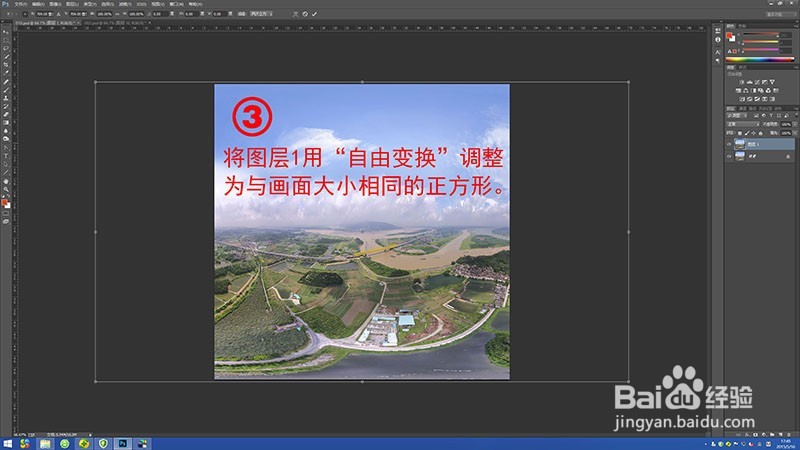
Task: Add an Invert adjustment
Action: (x=742, y=99)
